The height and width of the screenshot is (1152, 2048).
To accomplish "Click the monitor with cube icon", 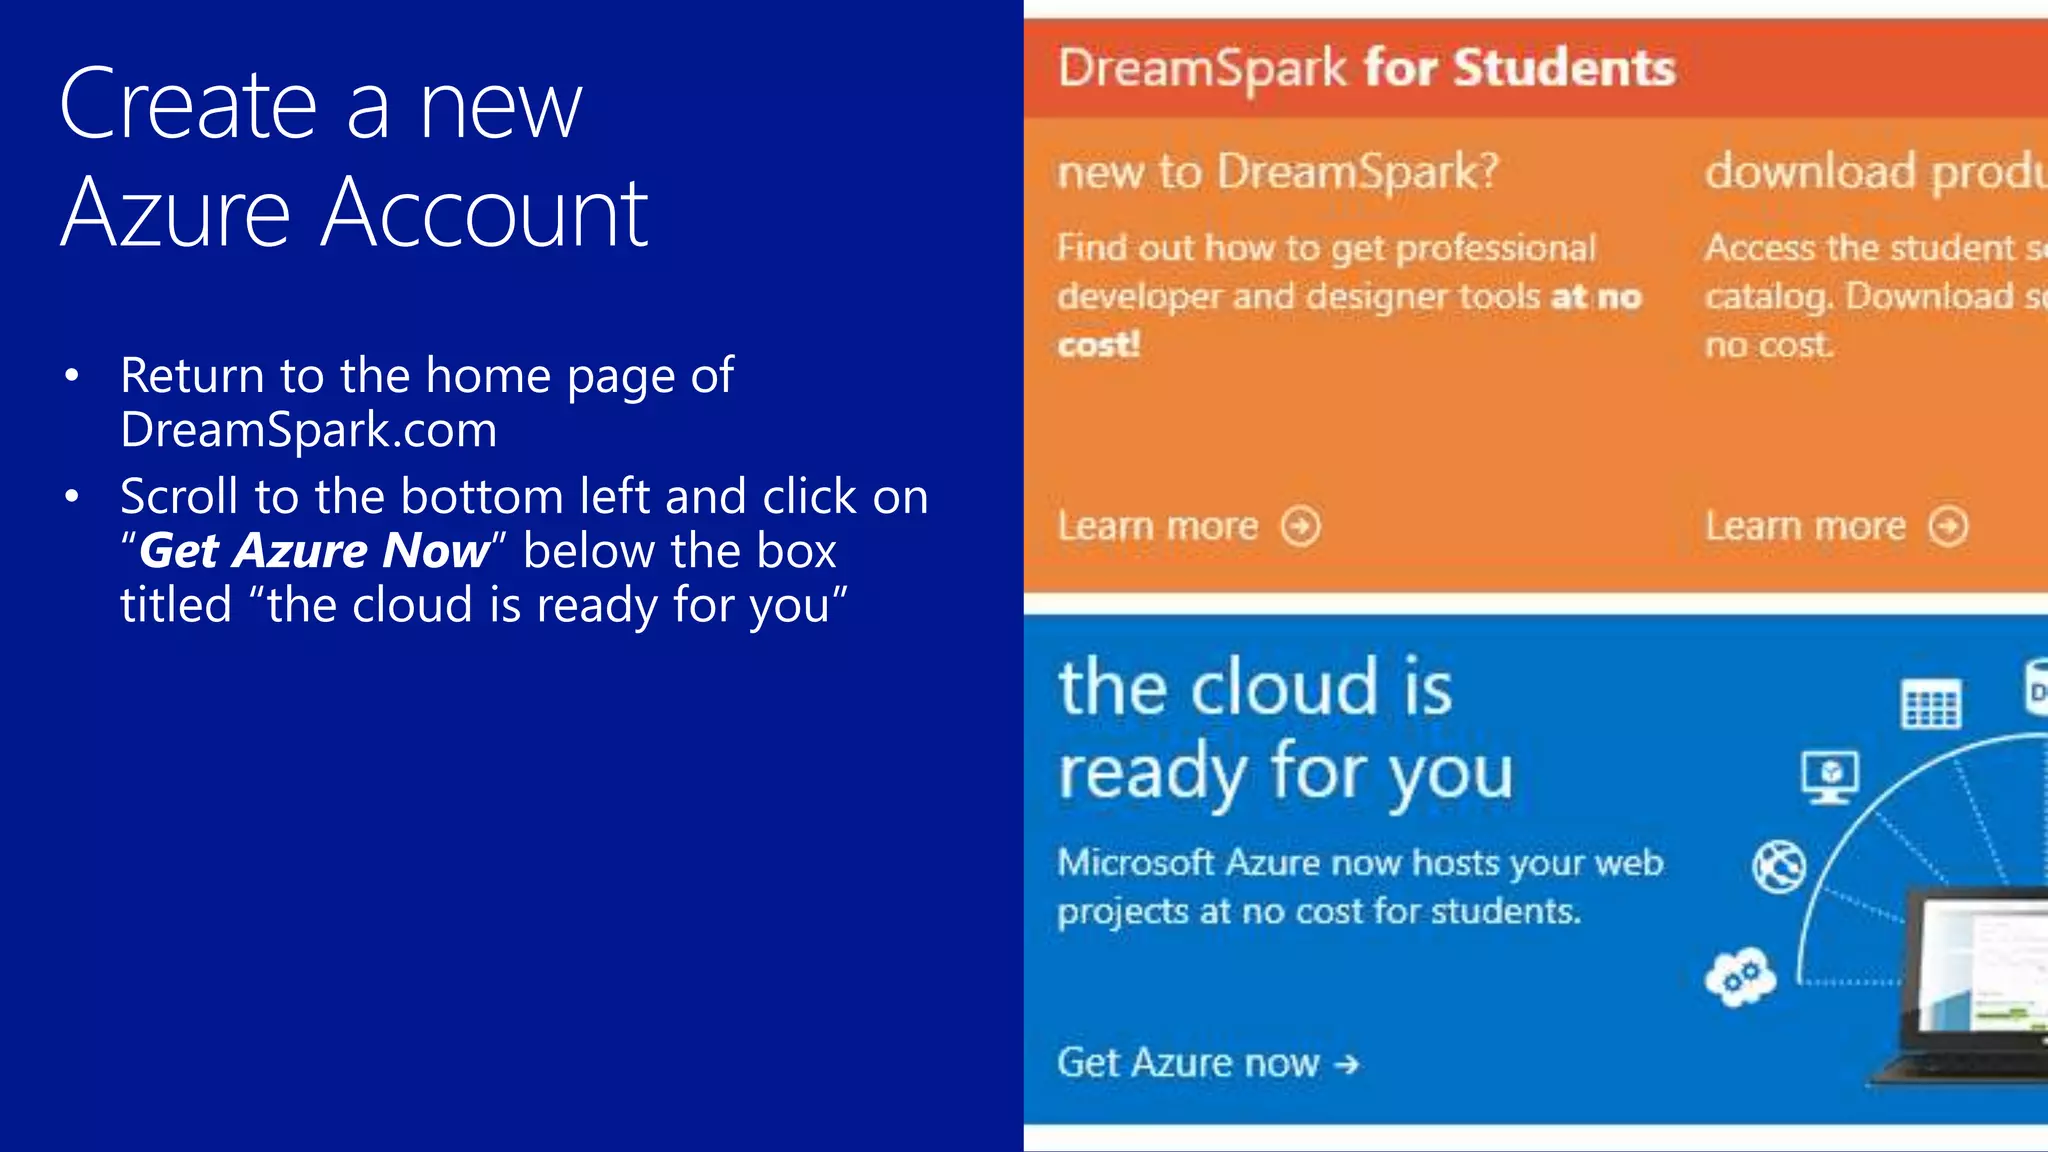I will point(1830,776).
